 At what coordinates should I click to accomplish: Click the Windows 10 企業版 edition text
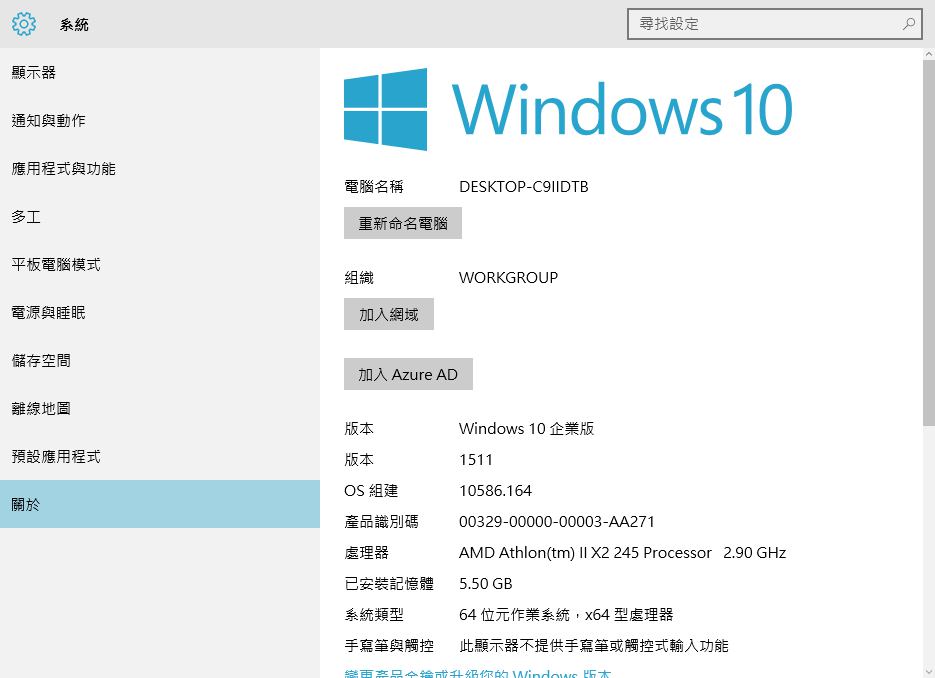pyautogui.click(x=527, y=428)
